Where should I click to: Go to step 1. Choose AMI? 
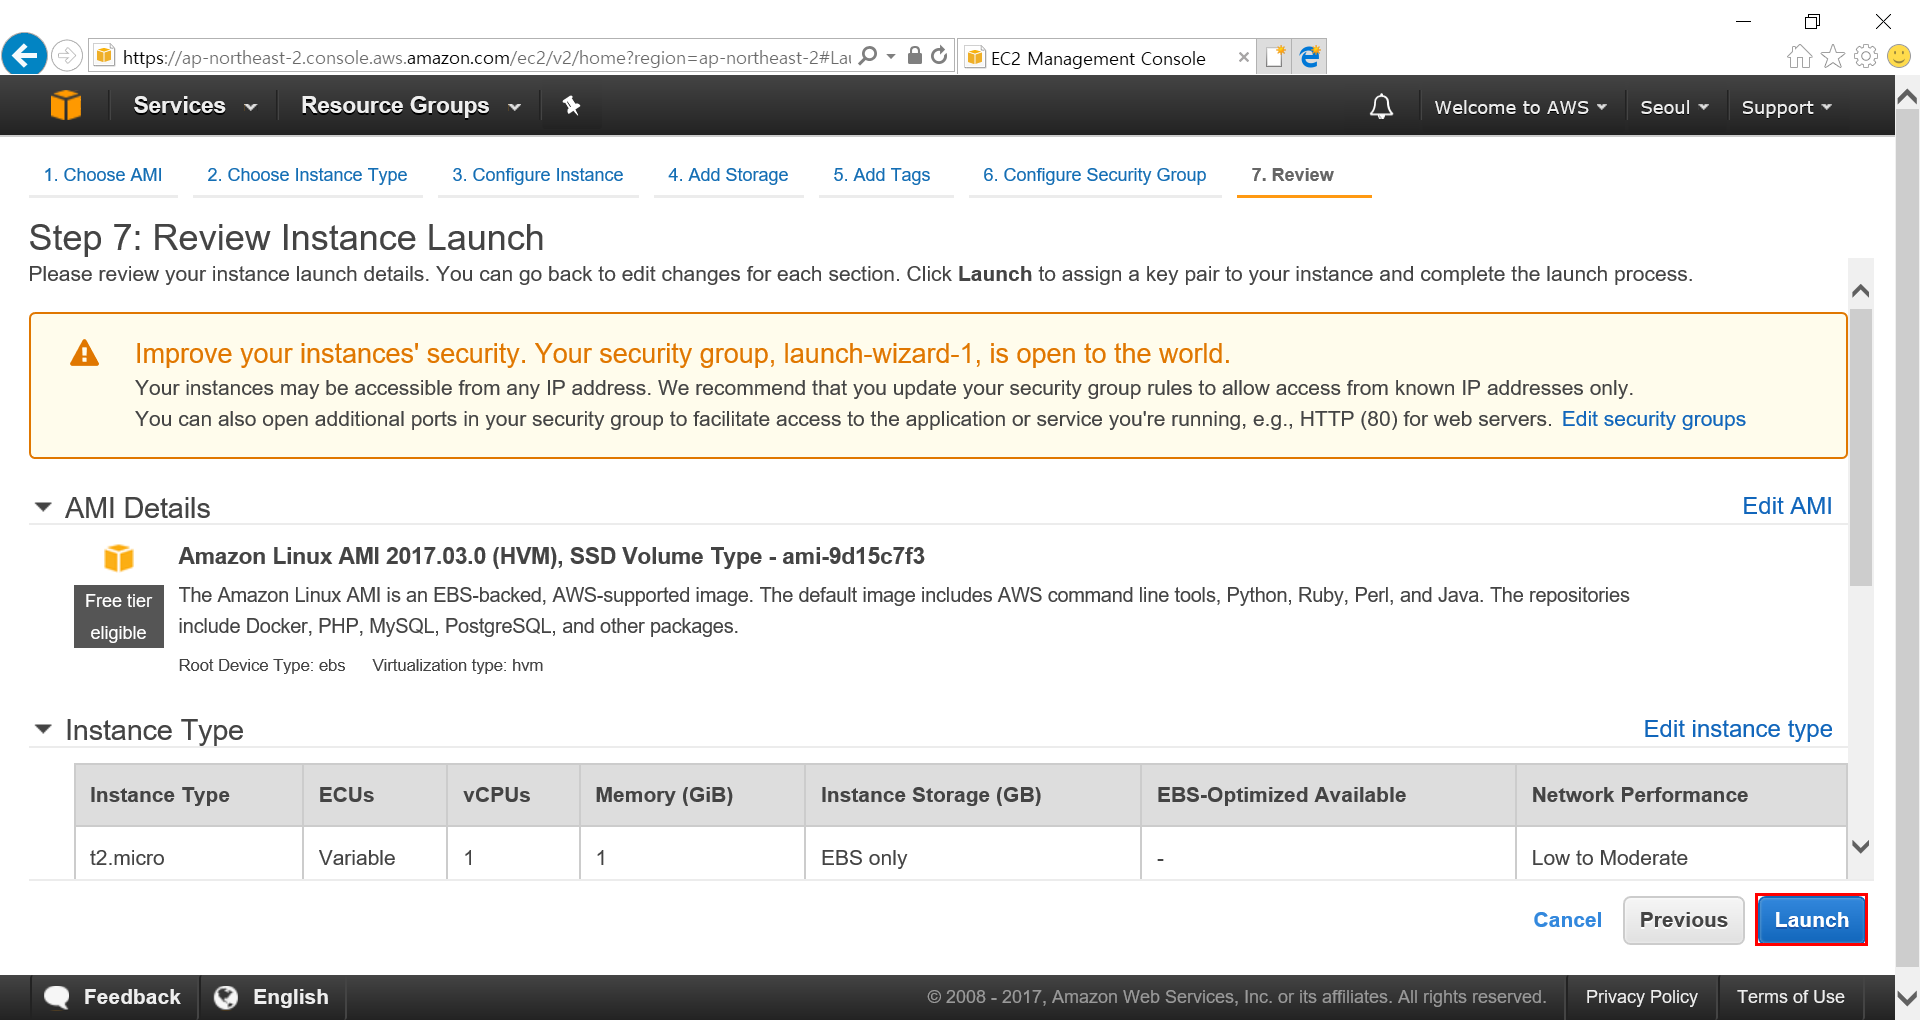point(103,175)
